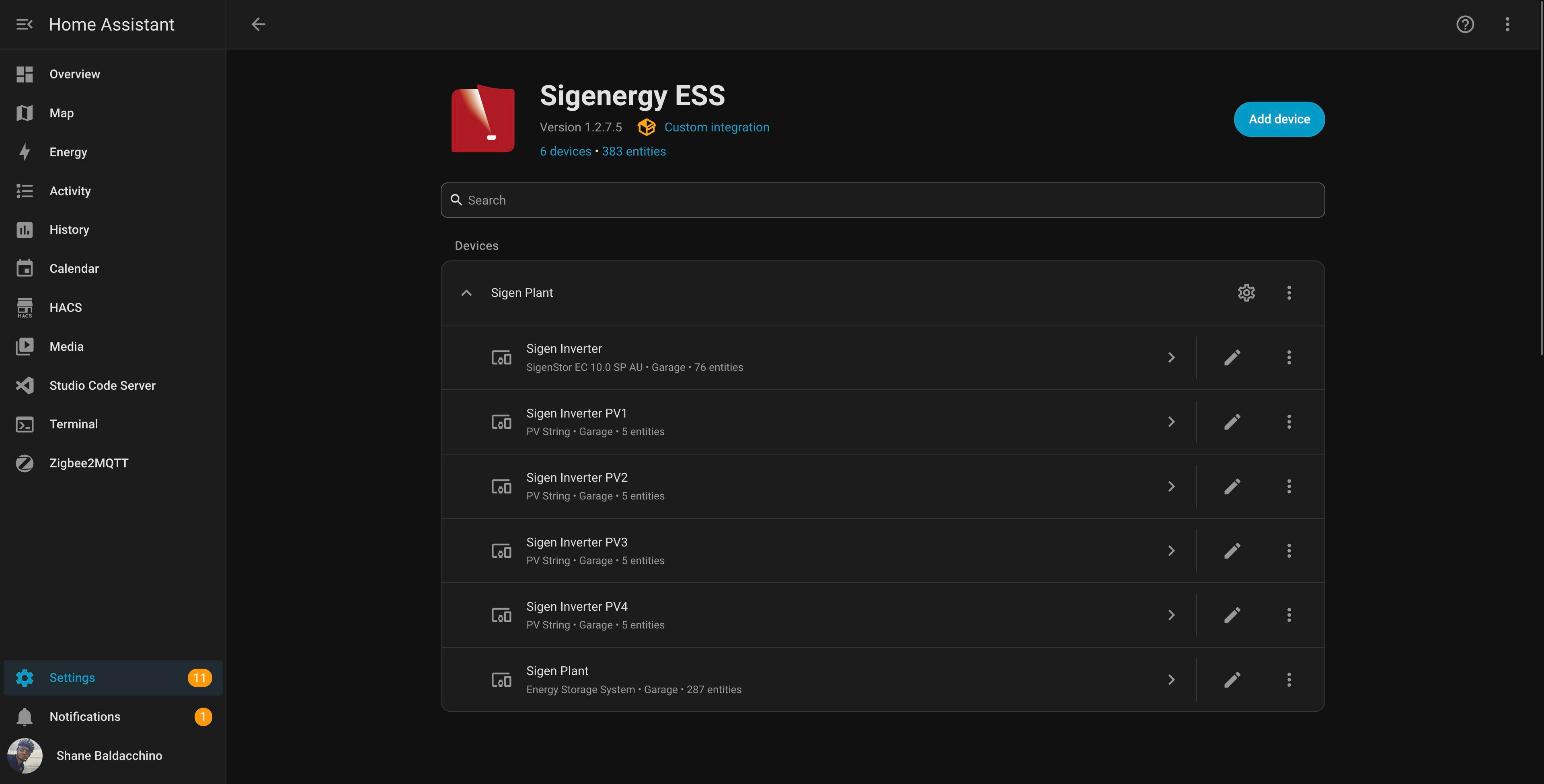Edit the Energy Storage System device pencil
This screenshot has width=1544, height=784.
point(1232,680)
